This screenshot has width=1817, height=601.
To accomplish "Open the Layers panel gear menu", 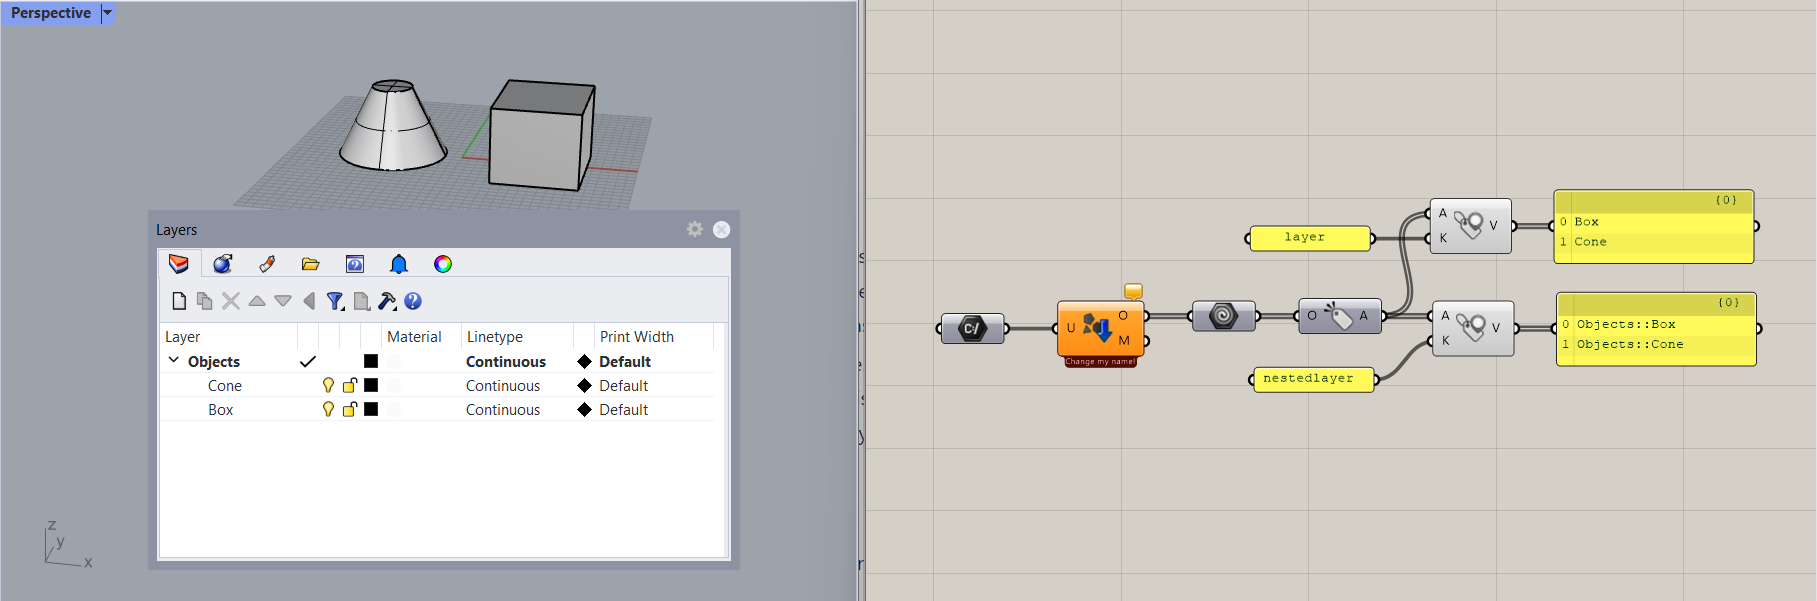I will tap(695, 229).
